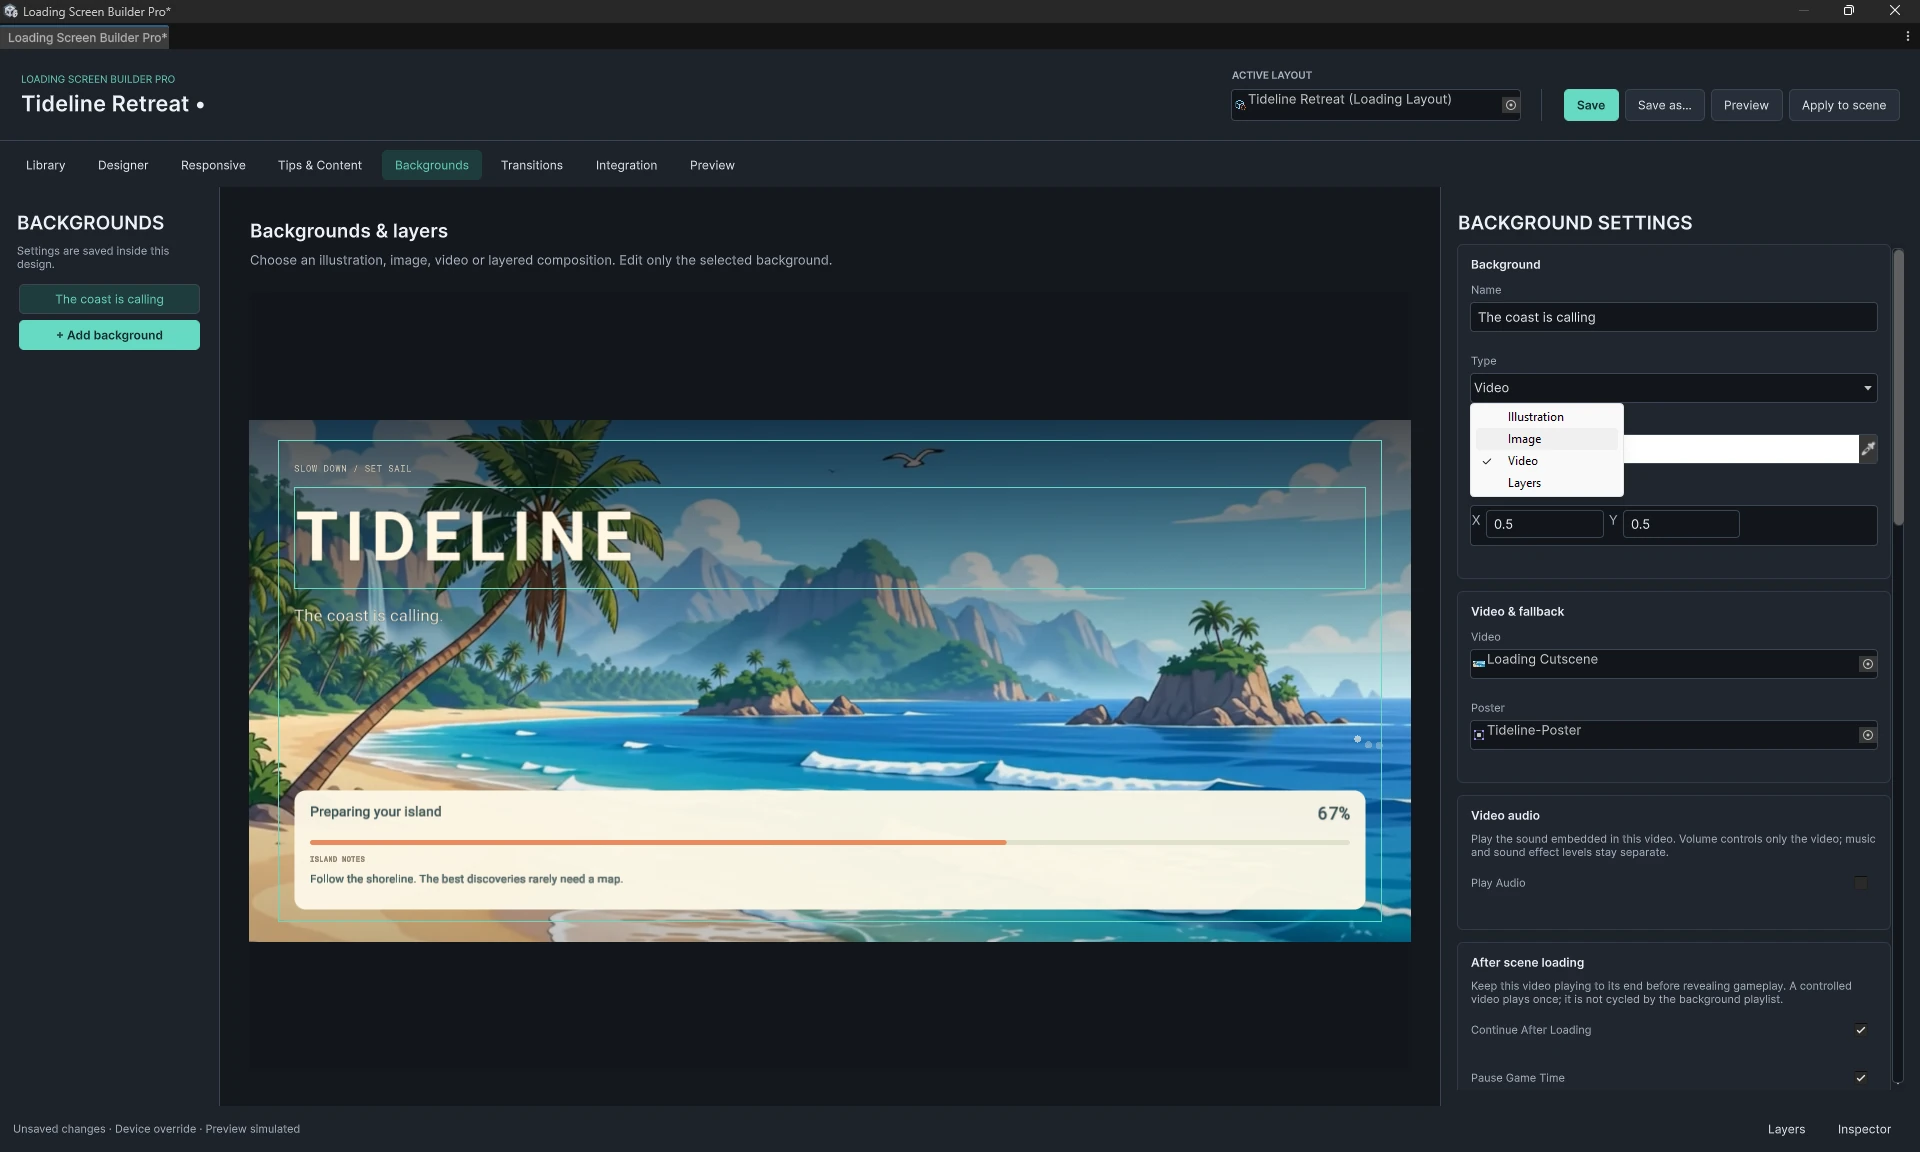Screen dimensions: 1920x1152
Task: Restore the window with the restore button
Action: click(1848, 11)
